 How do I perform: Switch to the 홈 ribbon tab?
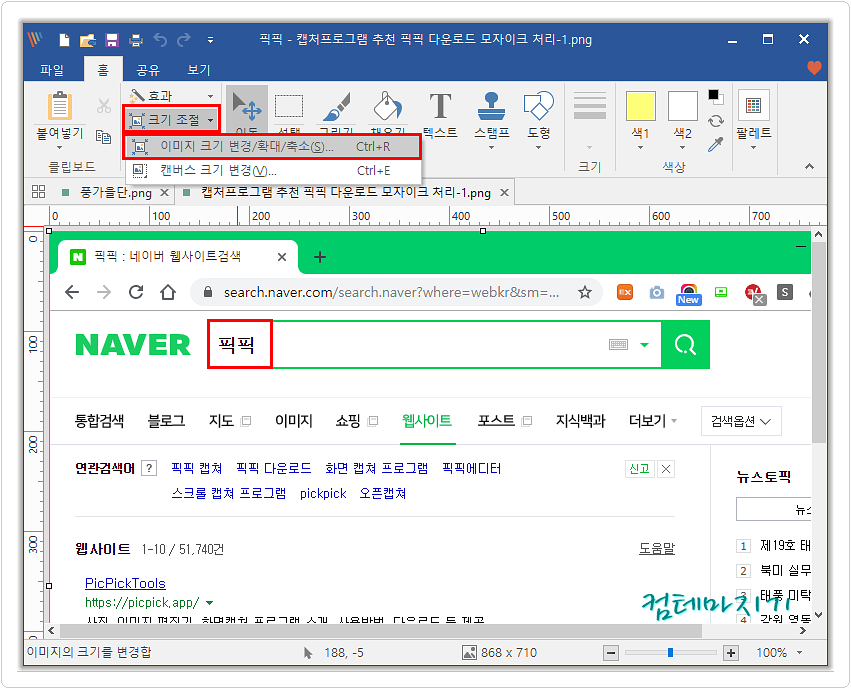[103, 70]
